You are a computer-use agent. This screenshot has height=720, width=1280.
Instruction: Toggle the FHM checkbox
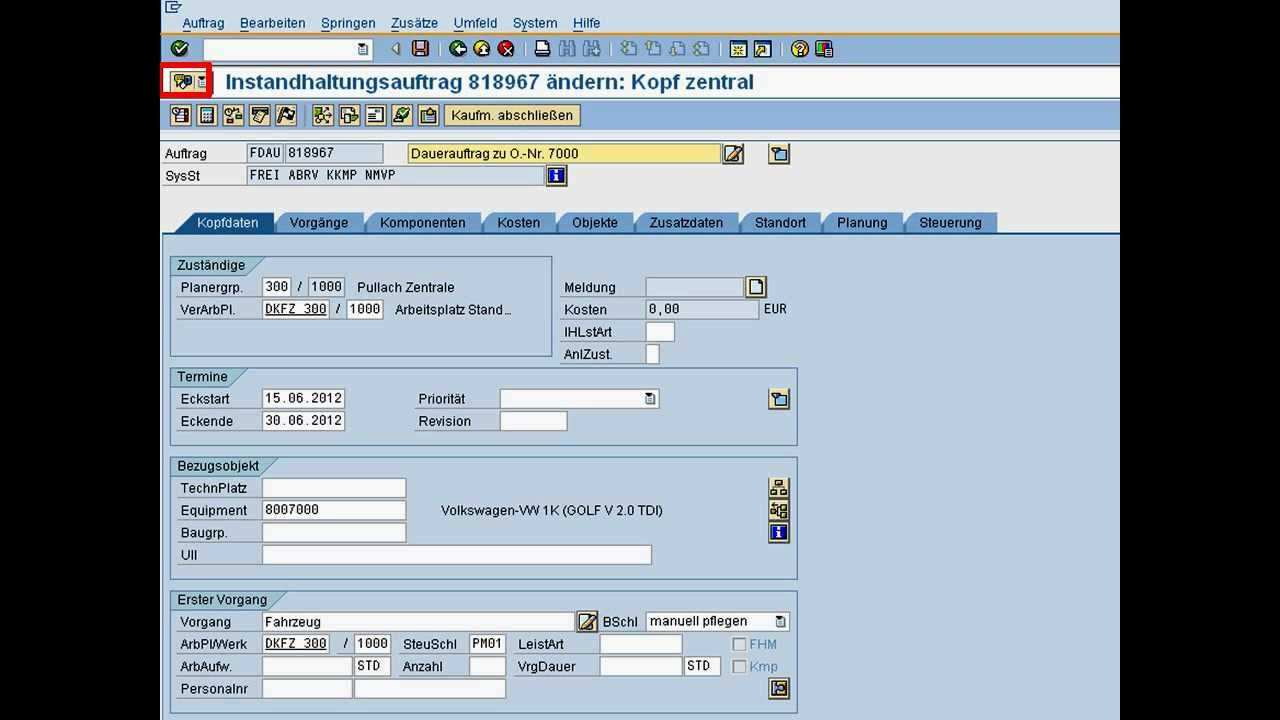739,645
